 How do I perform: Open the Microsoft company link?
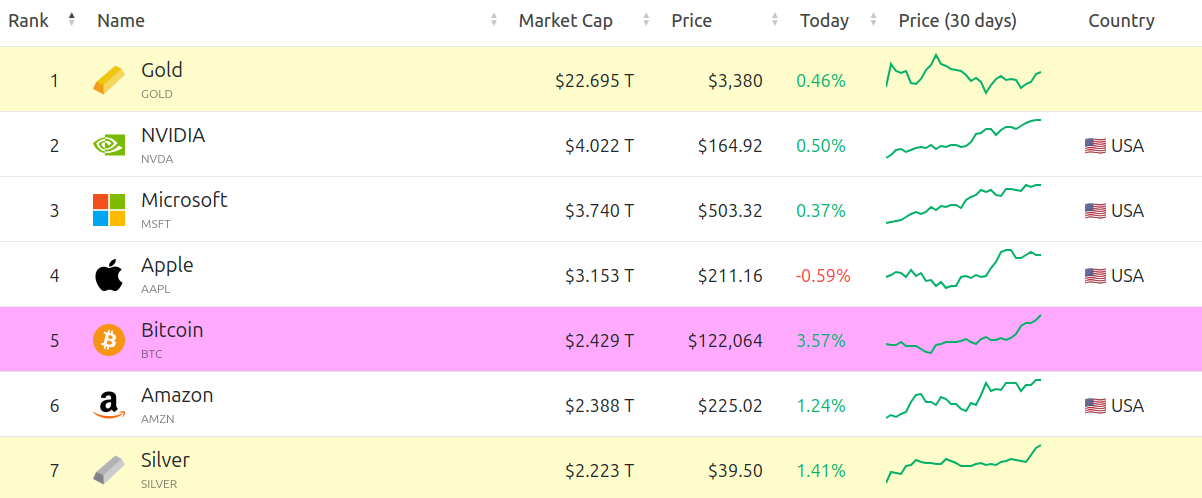coord(184,200)
